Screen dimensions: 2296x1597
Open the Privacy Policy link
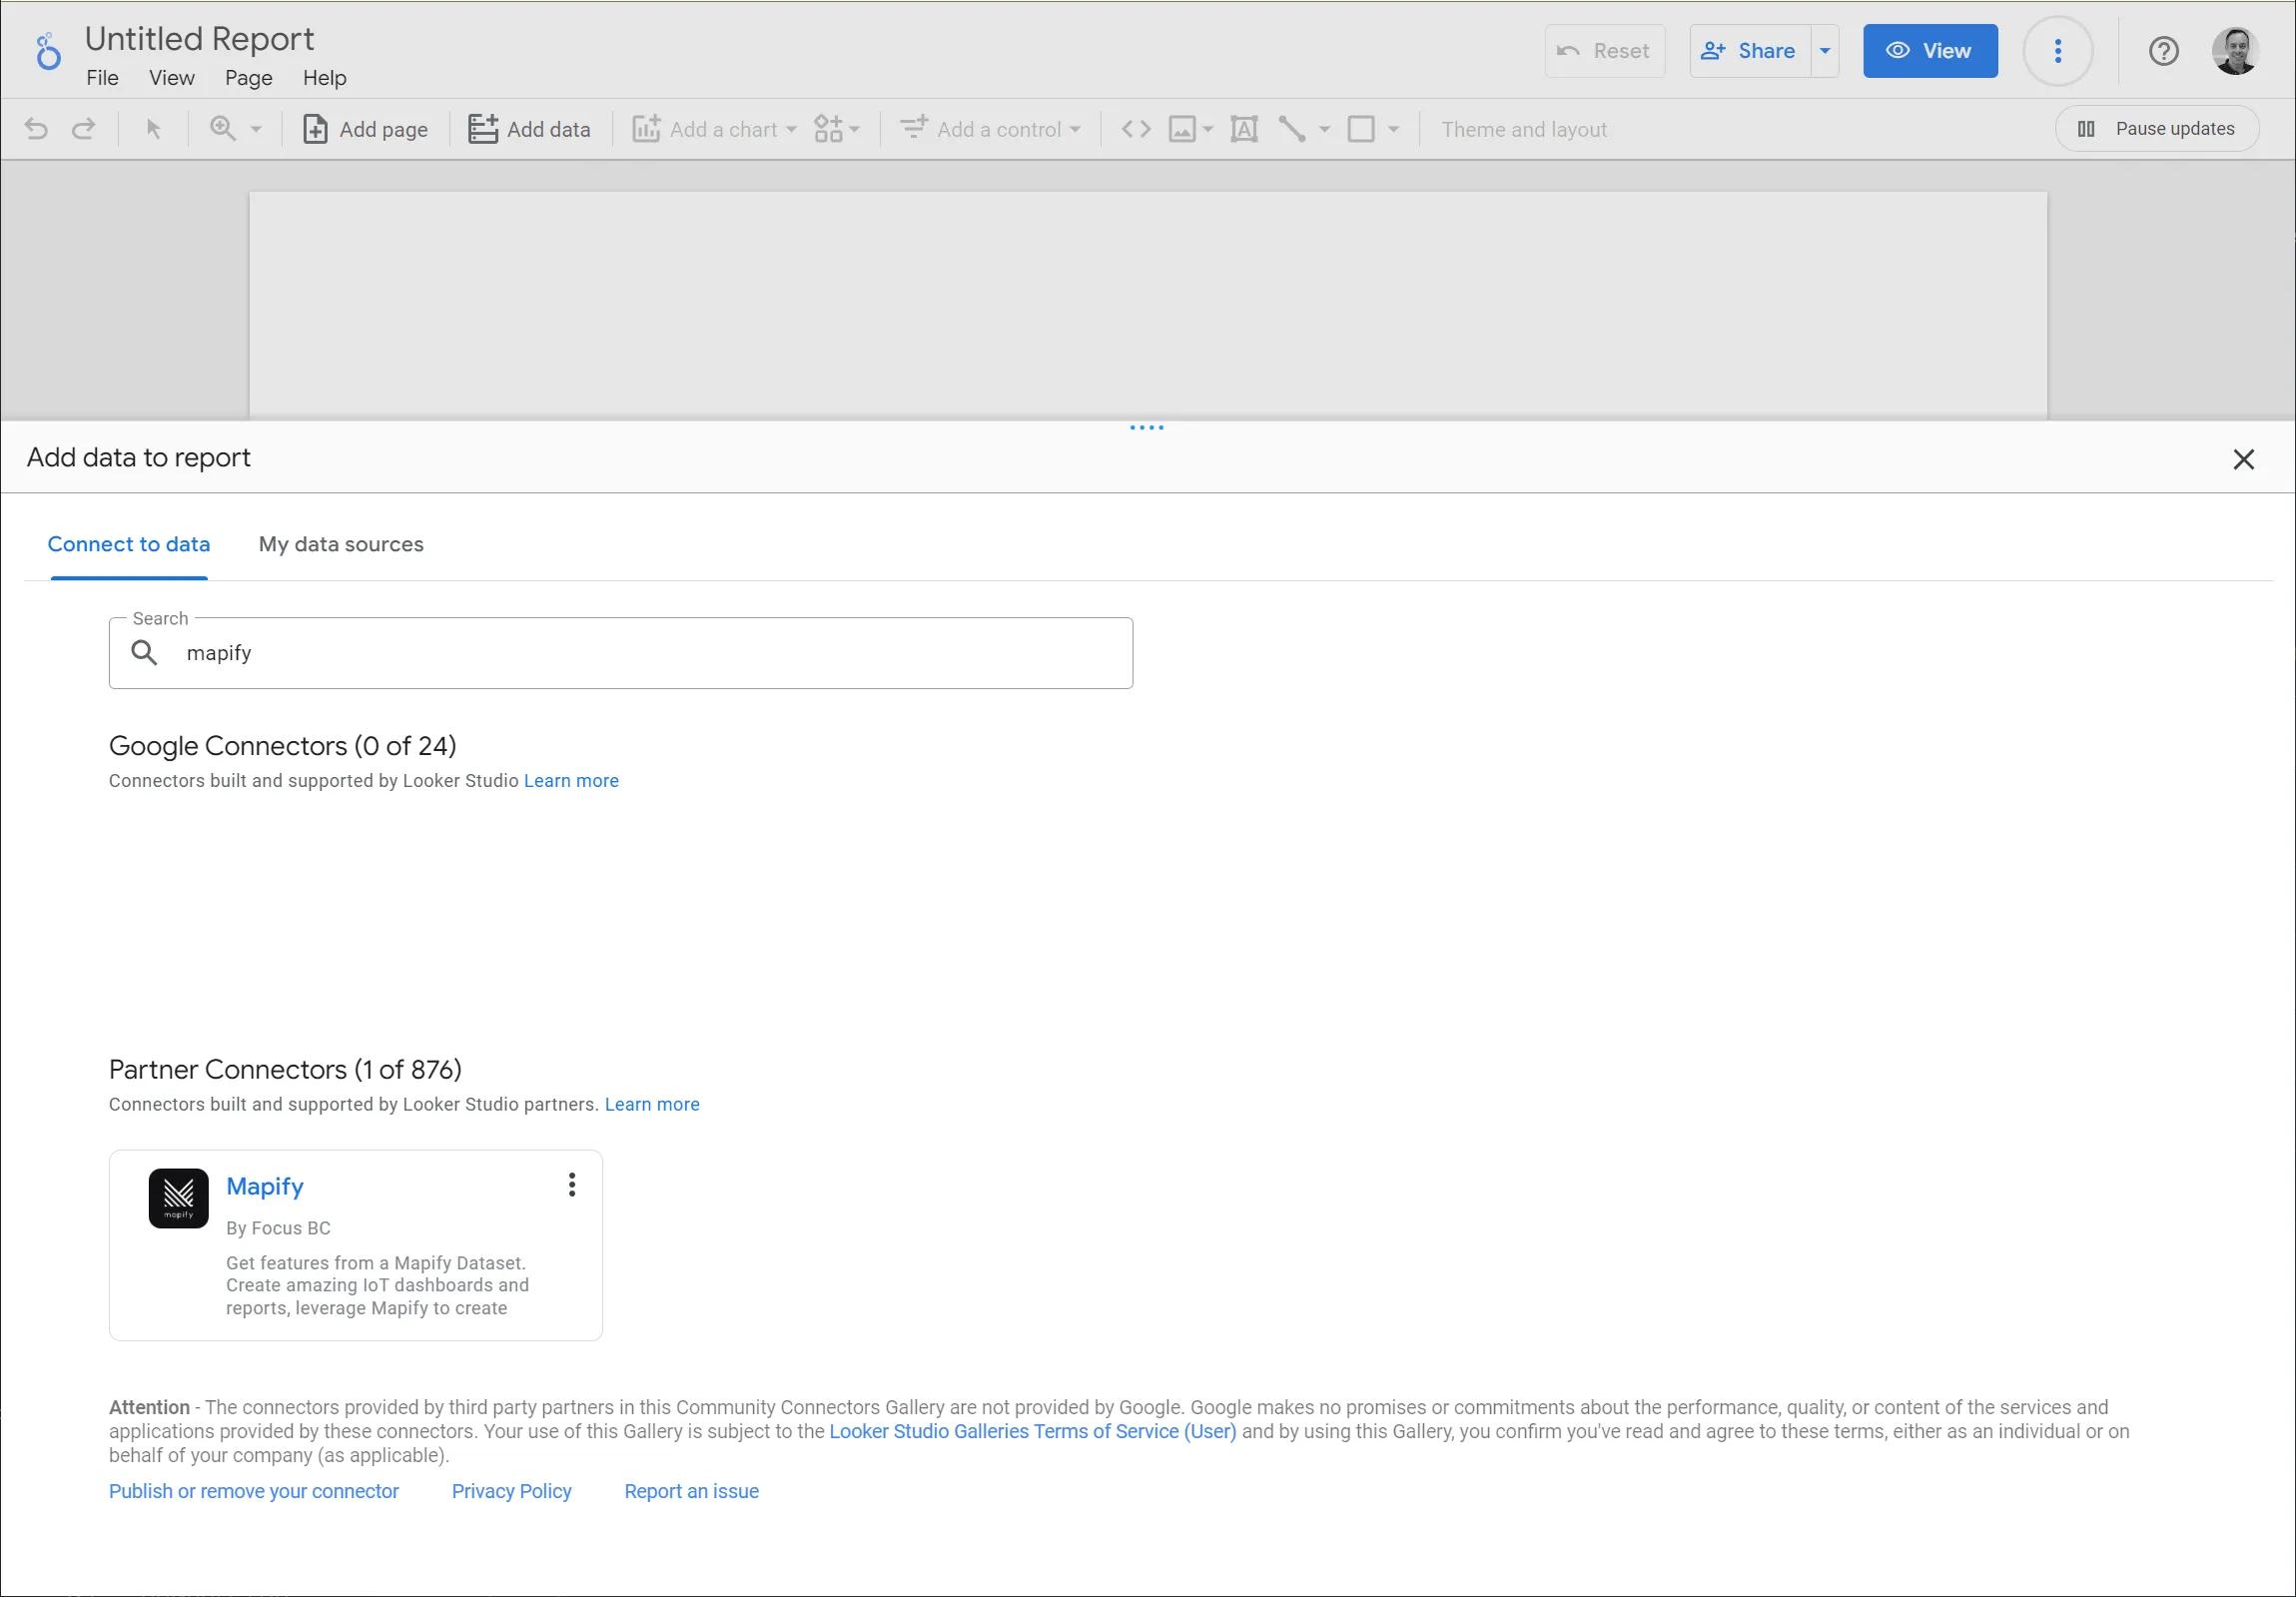512,1492
